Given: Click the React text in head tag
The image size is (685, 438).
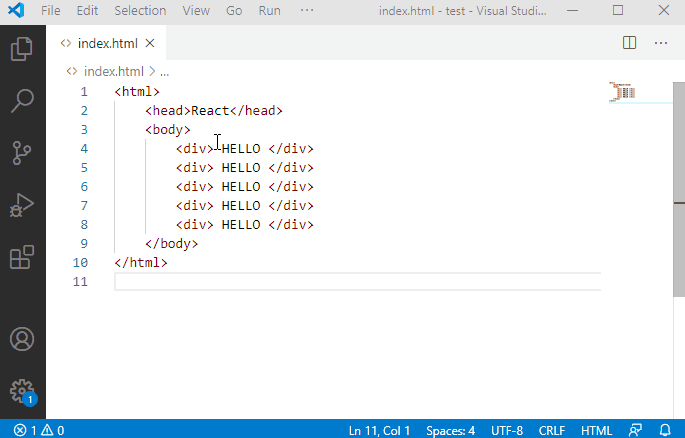Looking at the screenshot, I should pyautogui.click(x=210, y=110).
